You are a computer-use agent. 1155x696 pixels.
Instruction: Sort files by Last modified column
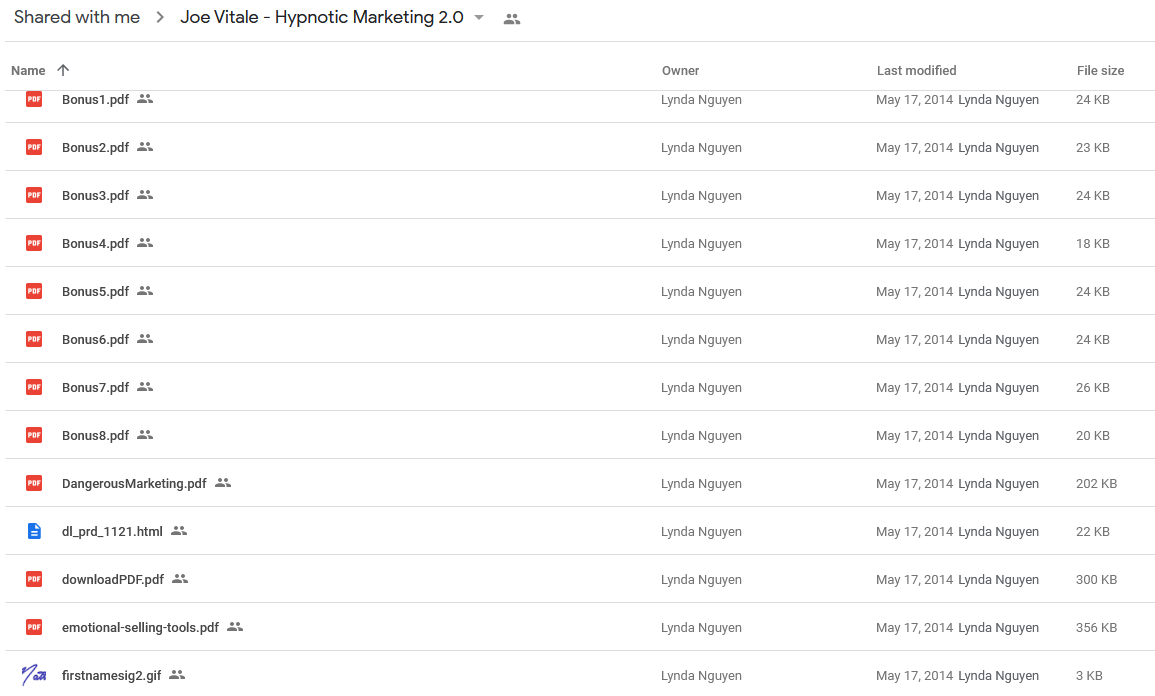pyautogui.click(x=916, y=71)
